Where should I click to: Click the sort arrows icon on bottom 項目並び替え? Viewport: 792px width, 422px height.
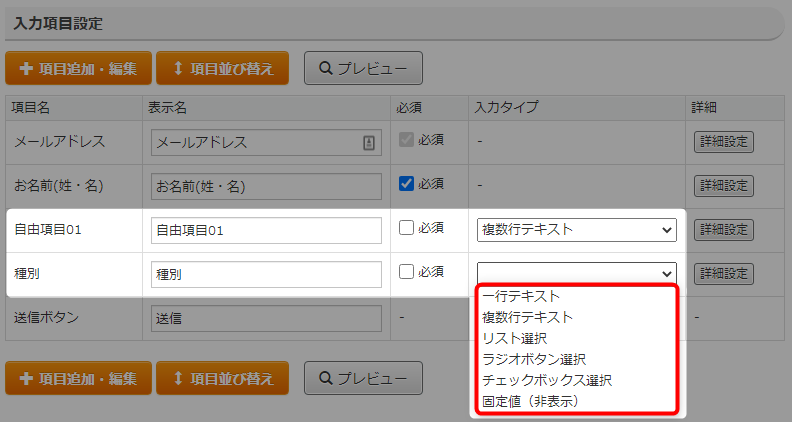click(178, 378)
